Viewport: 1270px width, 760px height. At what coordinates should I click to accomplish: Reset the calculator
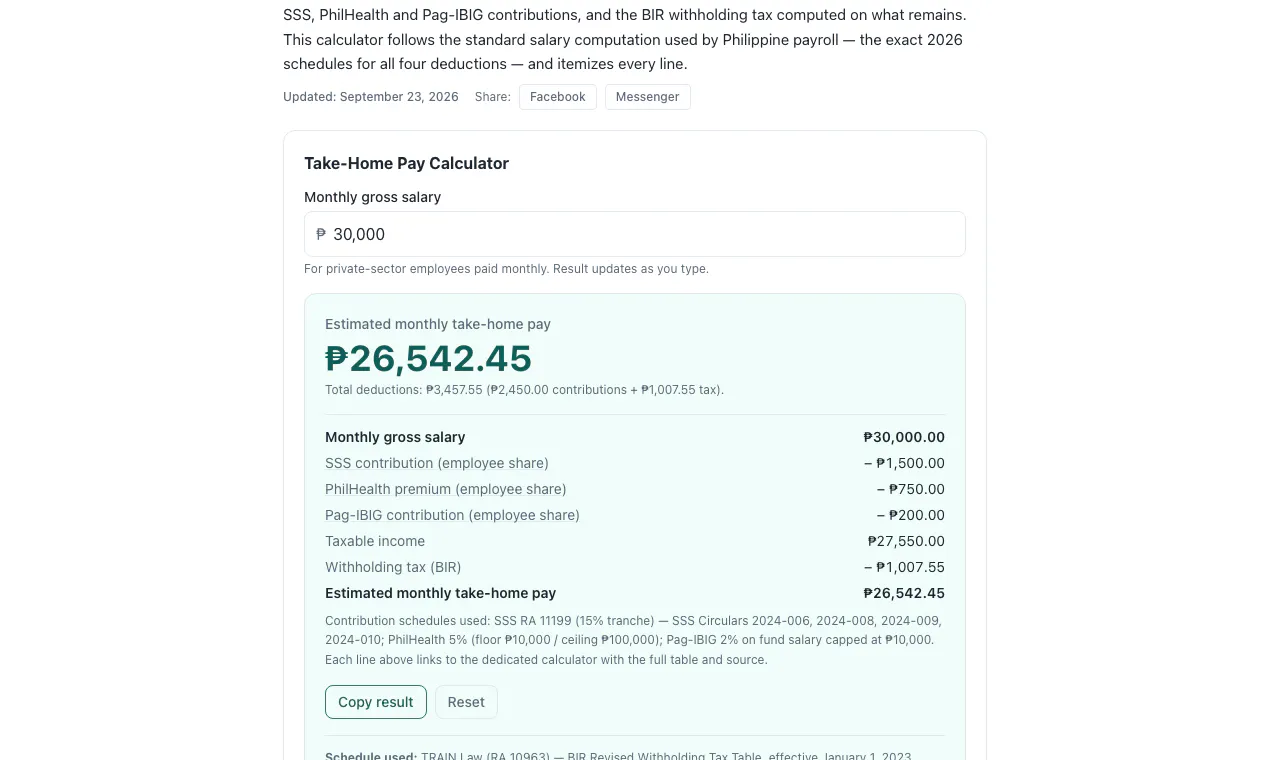(466, 702)
